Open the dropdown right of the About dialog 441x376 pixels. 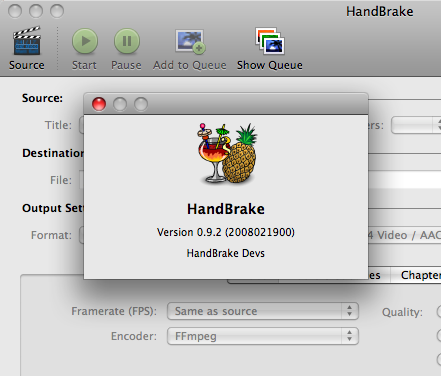tap(416, 125)
